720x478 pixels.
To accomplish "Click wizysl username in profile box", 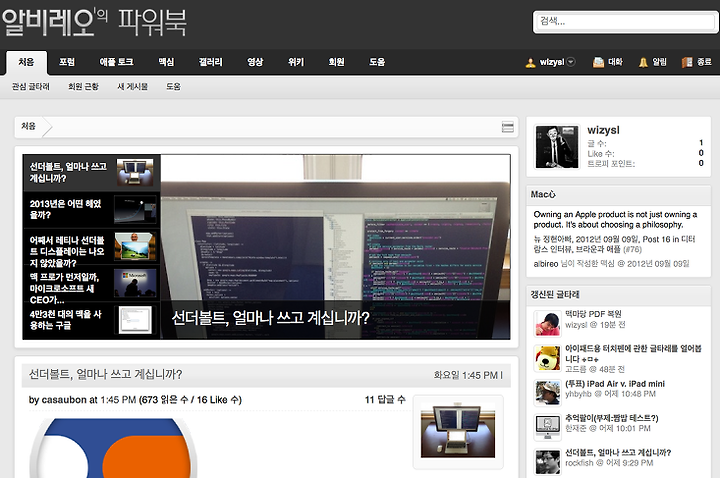I will tap(603, 130).
